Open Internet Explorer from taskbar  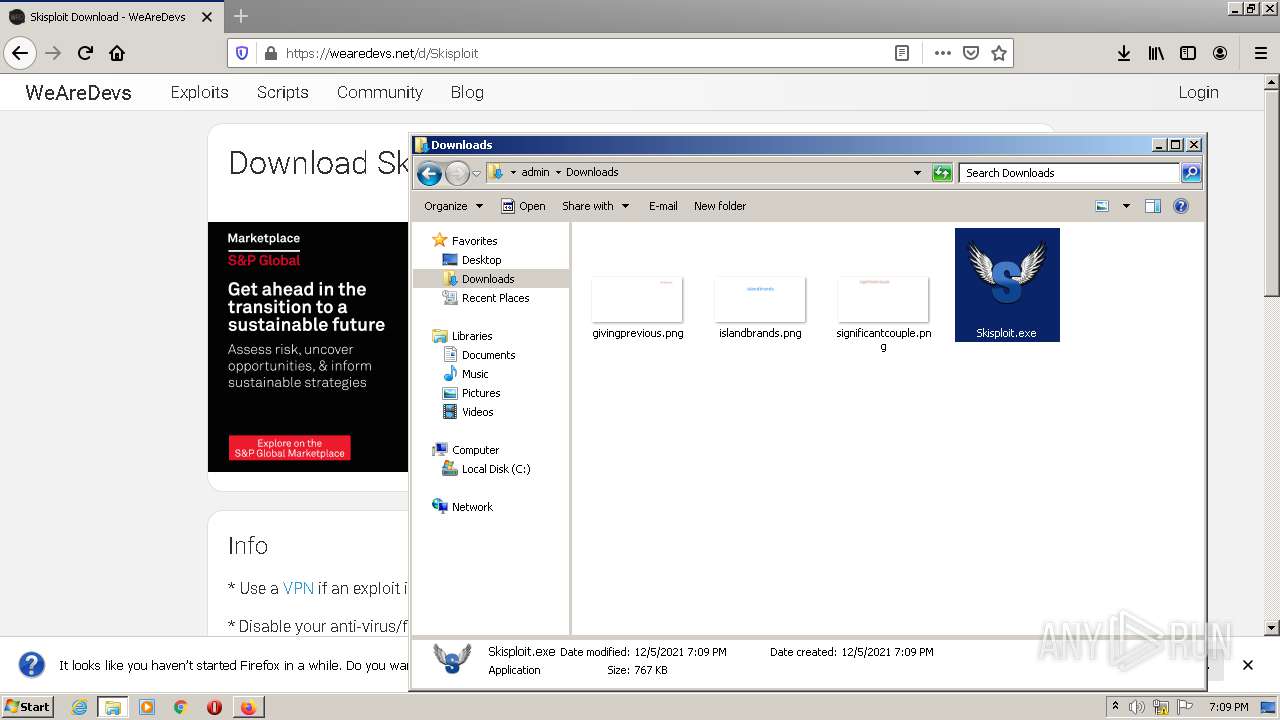coord(79,707)
